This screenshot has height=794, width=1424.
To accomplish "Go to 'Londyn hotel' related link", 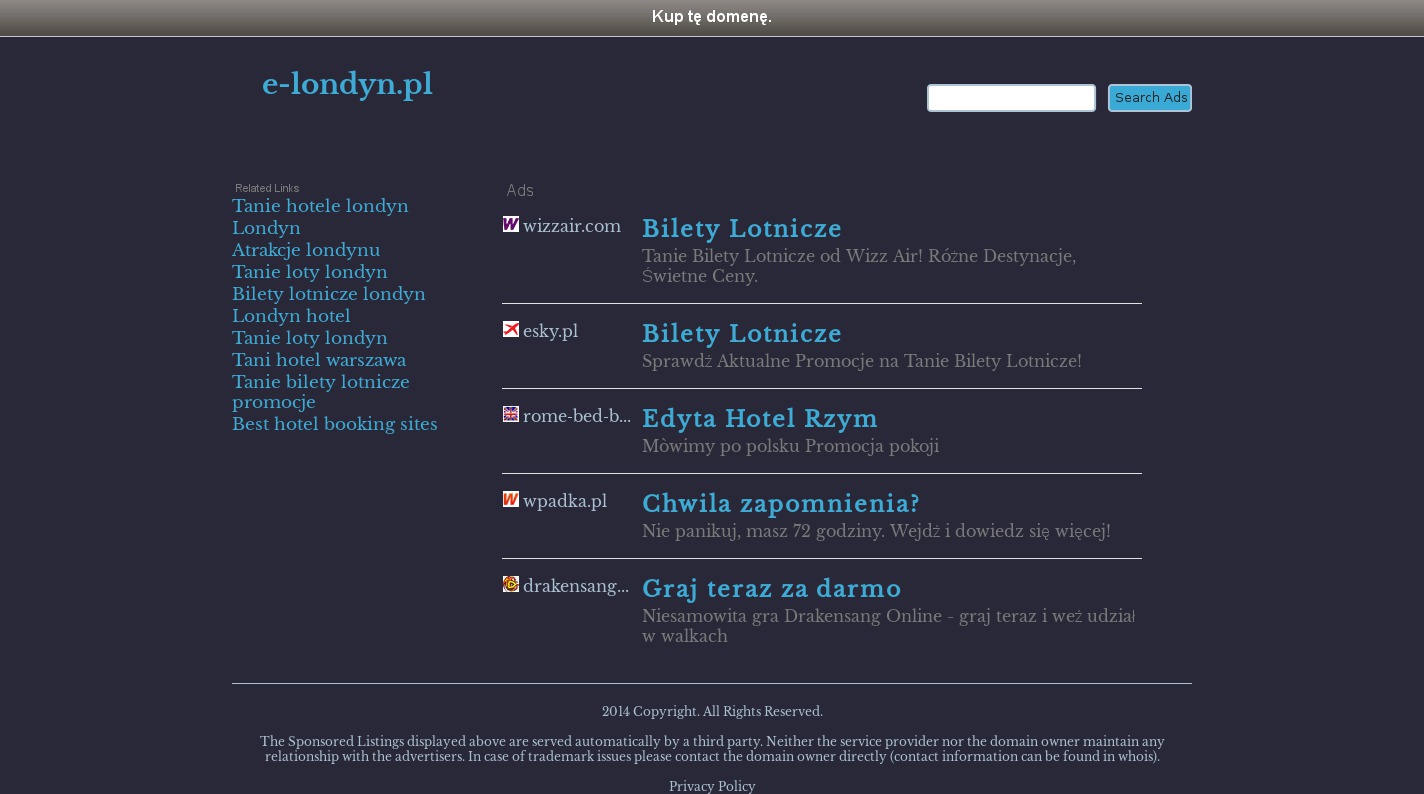I will pyautogui.click(x=291, y=316).
